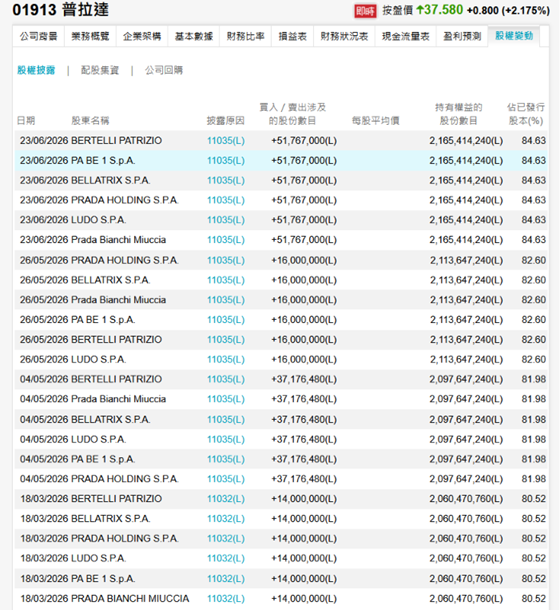560x610 pixels.
Task: Open 11032(L) link for 18/03/2026 BERTELLI PATRIZIO
Action: click(226, 499)
